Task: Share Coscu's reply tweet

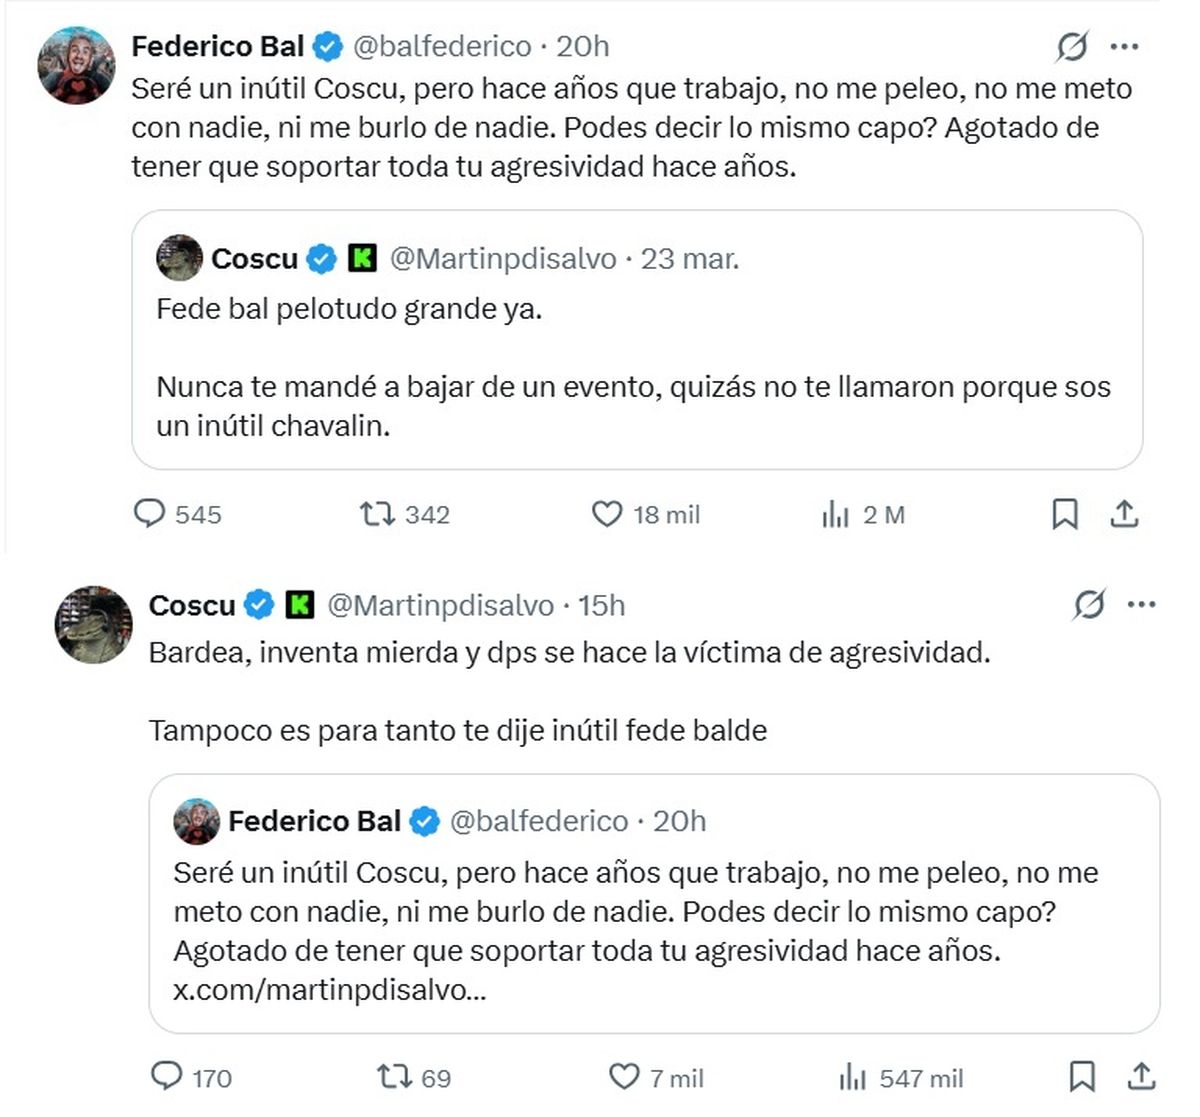Action: (x=1141, y=1077)
